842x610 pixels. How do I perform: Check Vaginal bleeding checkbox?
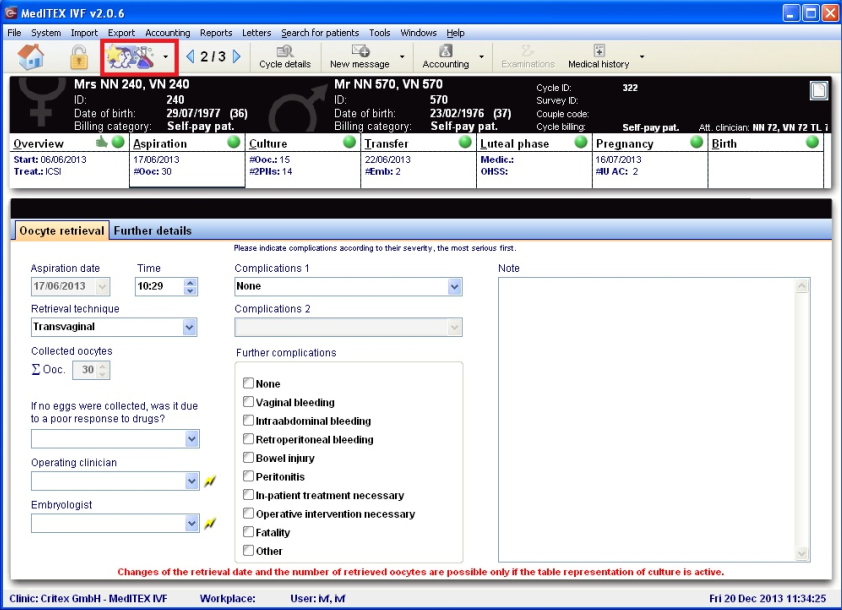(x=248, y=402)
